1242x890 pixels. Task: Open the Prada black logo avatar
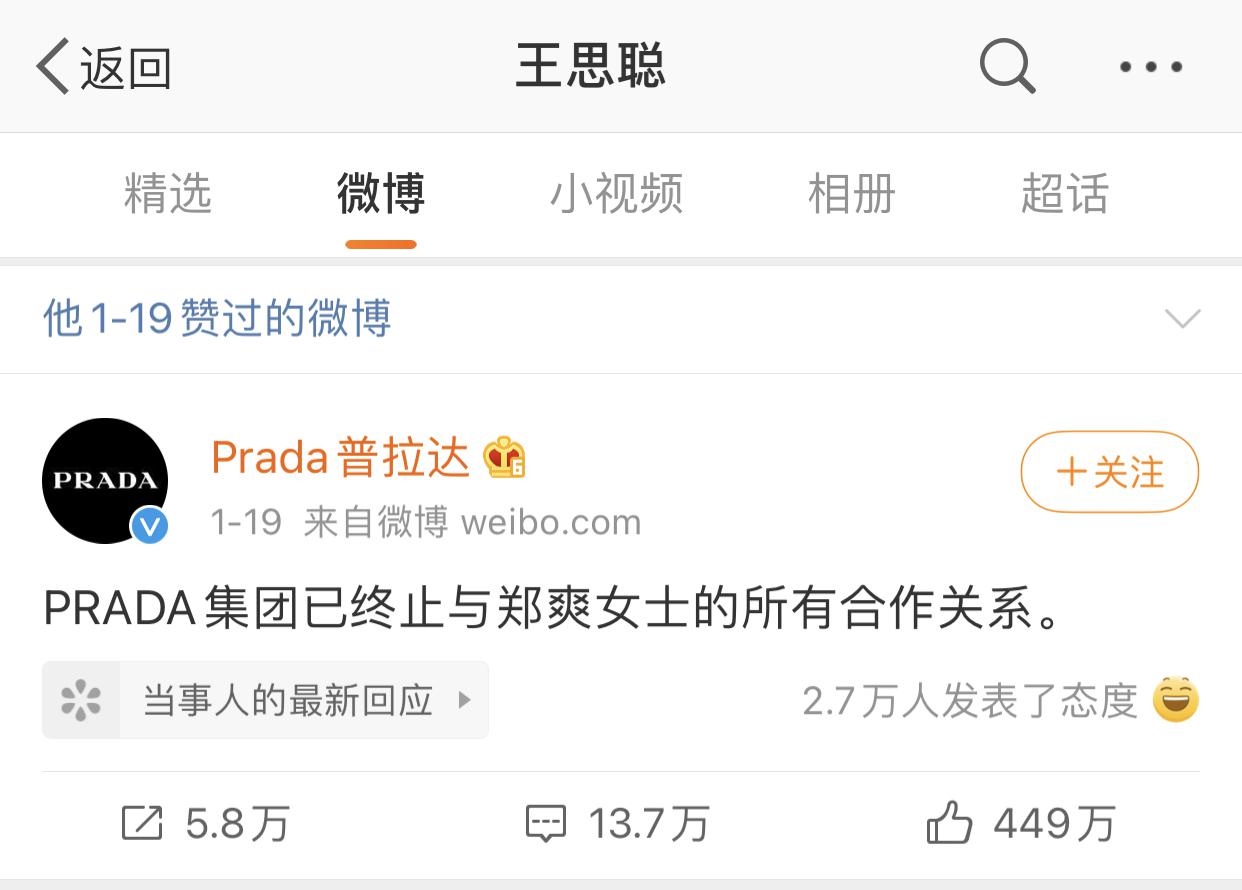coord(105,481)
